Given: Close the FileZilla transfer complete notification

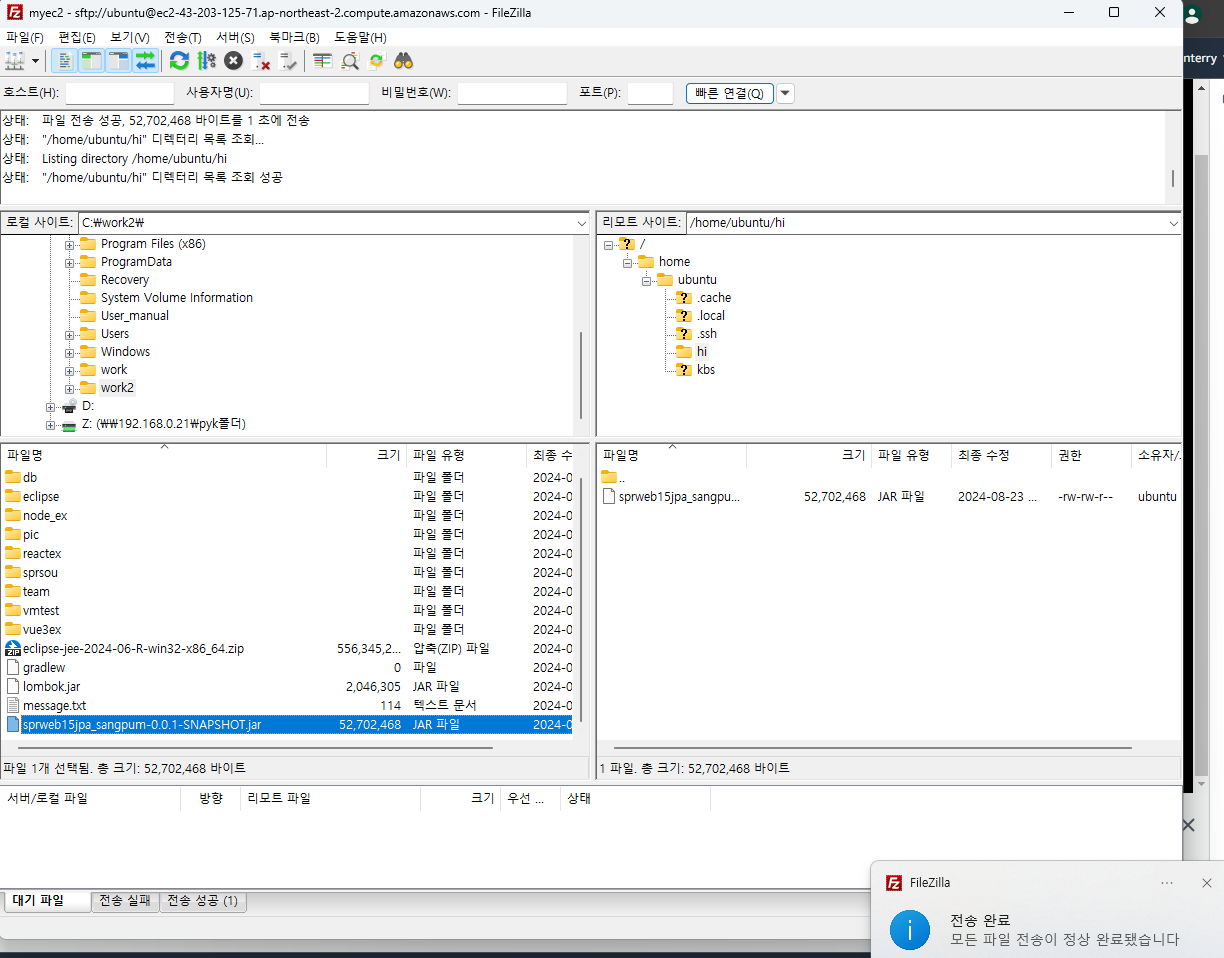Looking at the screenshot, I should click(1207, 883).
